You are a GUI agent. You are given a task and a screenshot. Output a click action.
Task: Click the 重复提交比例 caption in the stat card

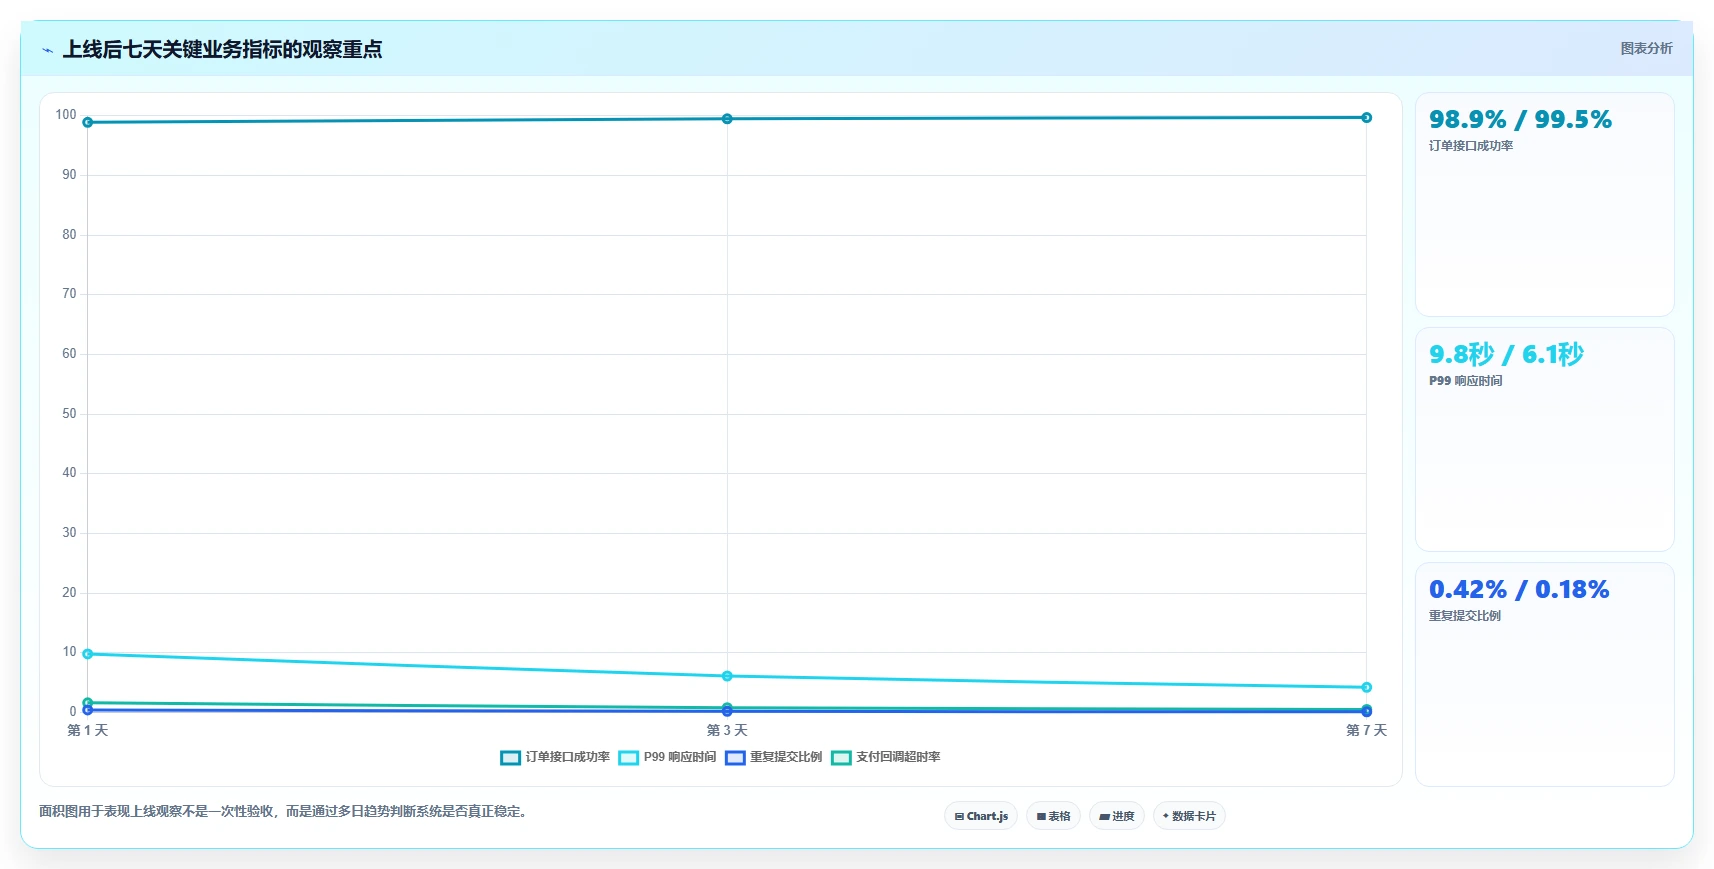pyautogui.click(x=1465, y=616)
